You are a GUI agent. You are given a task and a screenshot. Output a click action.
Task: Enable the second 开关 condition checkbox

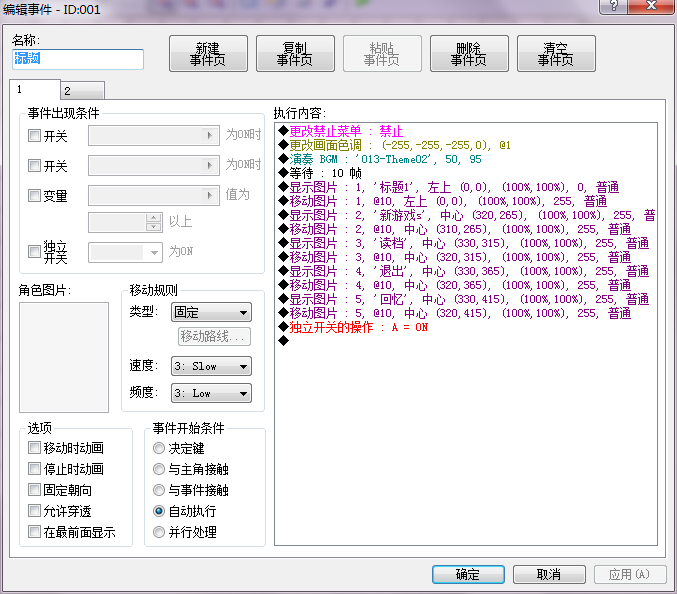pyautogui.click(x=34, y=165)
